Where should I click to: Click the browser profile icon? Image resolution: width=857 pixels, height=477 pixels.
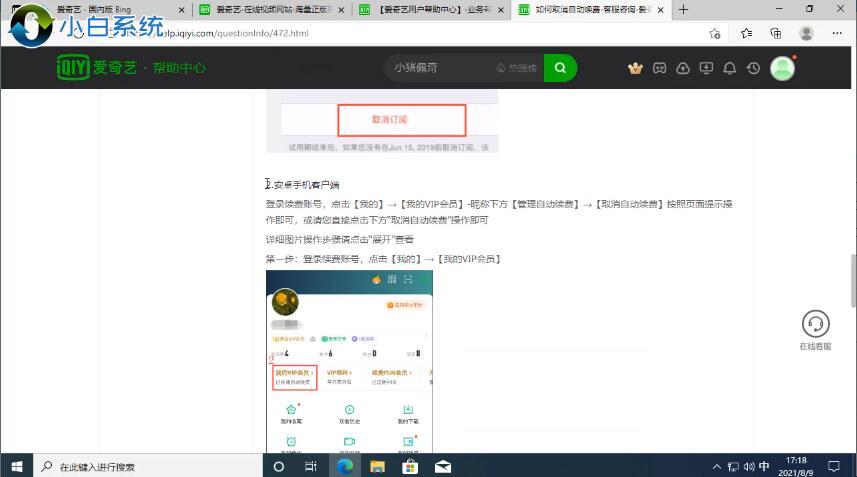click(x=806, y=33)
